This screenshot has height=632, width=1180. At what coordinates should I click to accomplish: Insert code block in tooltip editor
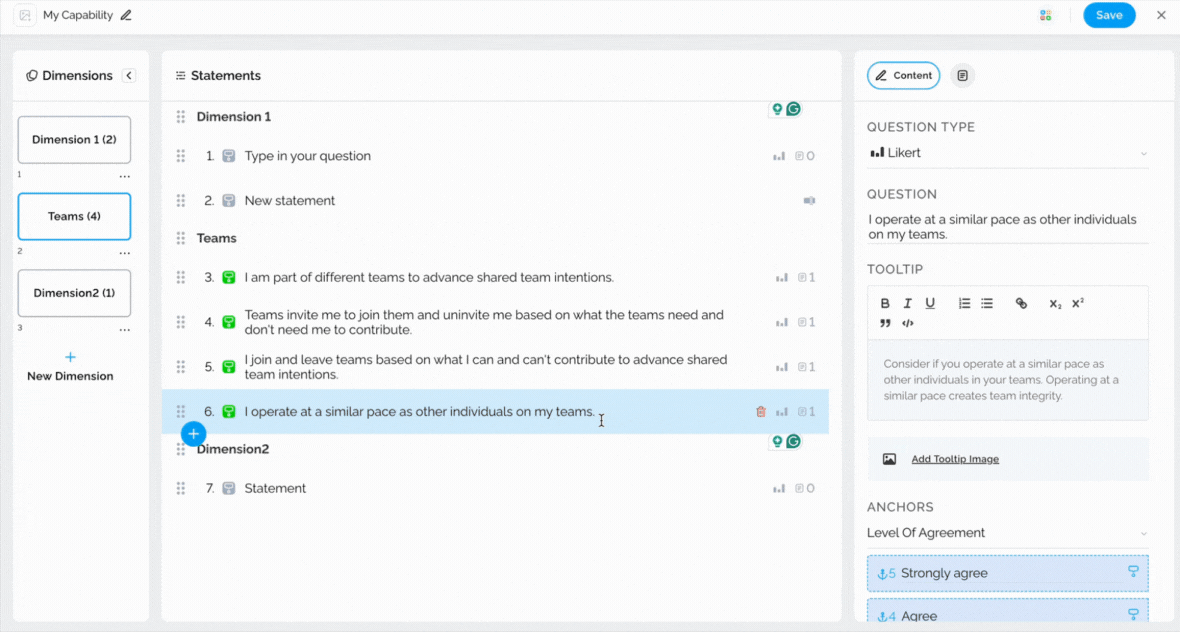point(908,324)
